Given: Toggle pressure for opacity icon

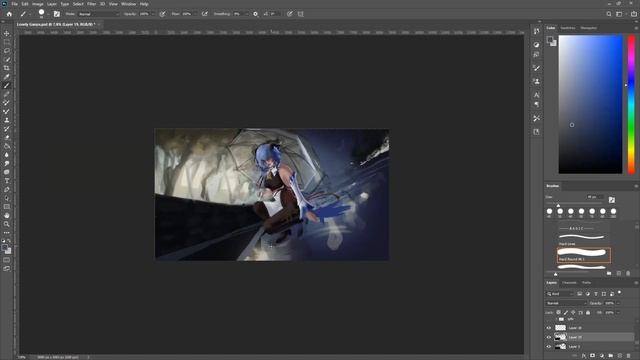Looking at the screenshot, I should [x=162, y=14].
